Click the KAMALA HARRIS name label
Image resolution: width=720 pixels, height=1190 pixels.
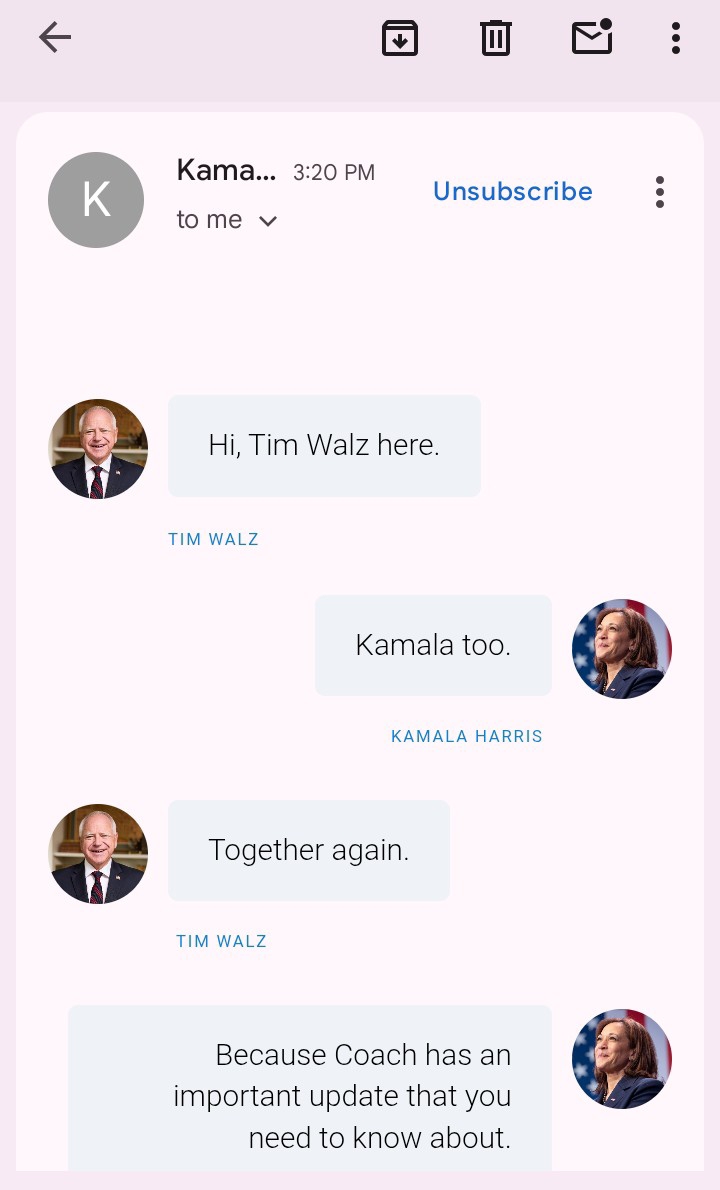467,736
